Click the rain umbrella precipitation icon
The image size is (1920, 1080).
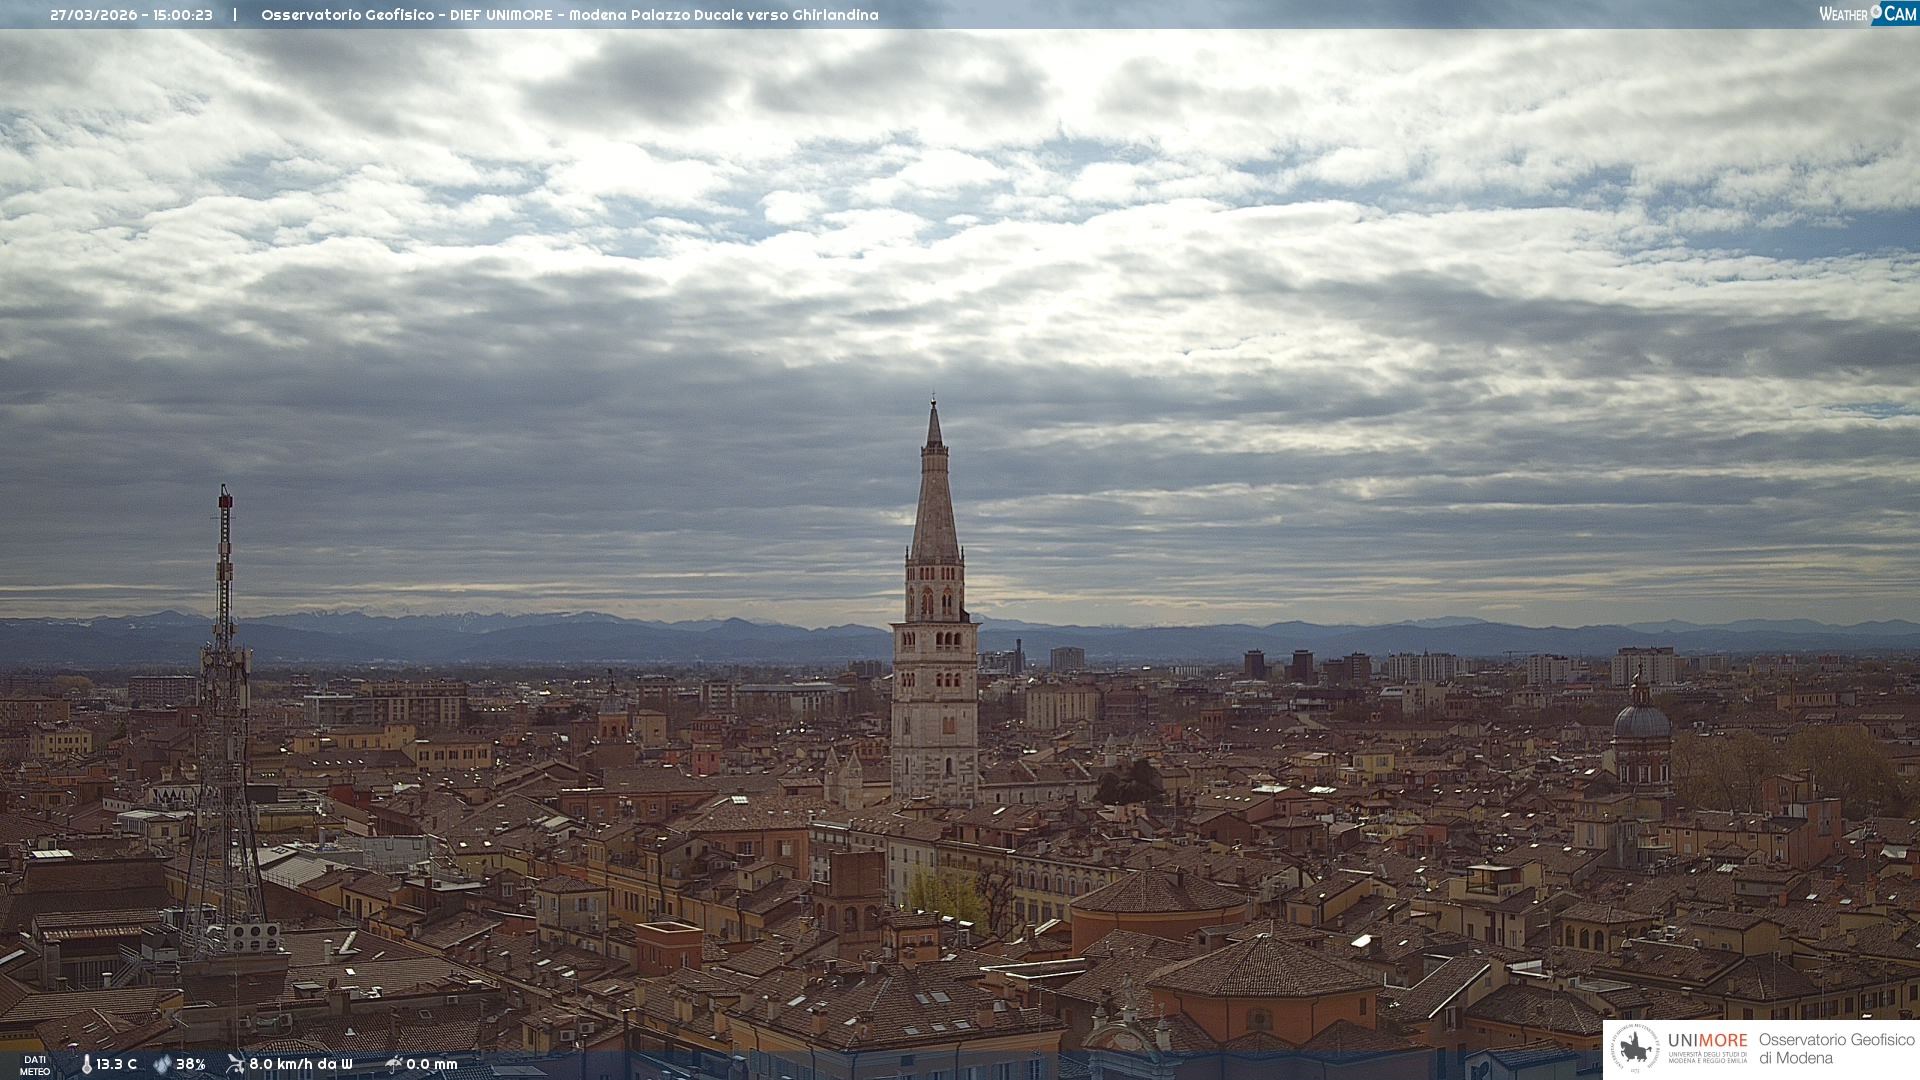click(x=393, y=1064)
